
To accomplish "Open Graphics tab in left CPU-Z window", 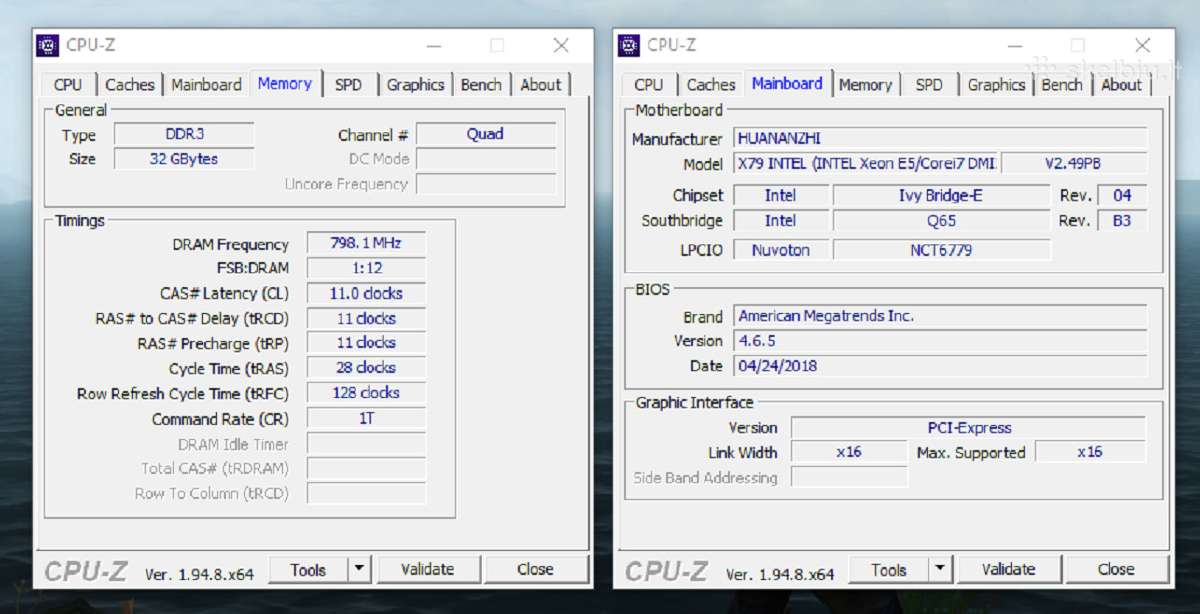I will pos(415,85).
